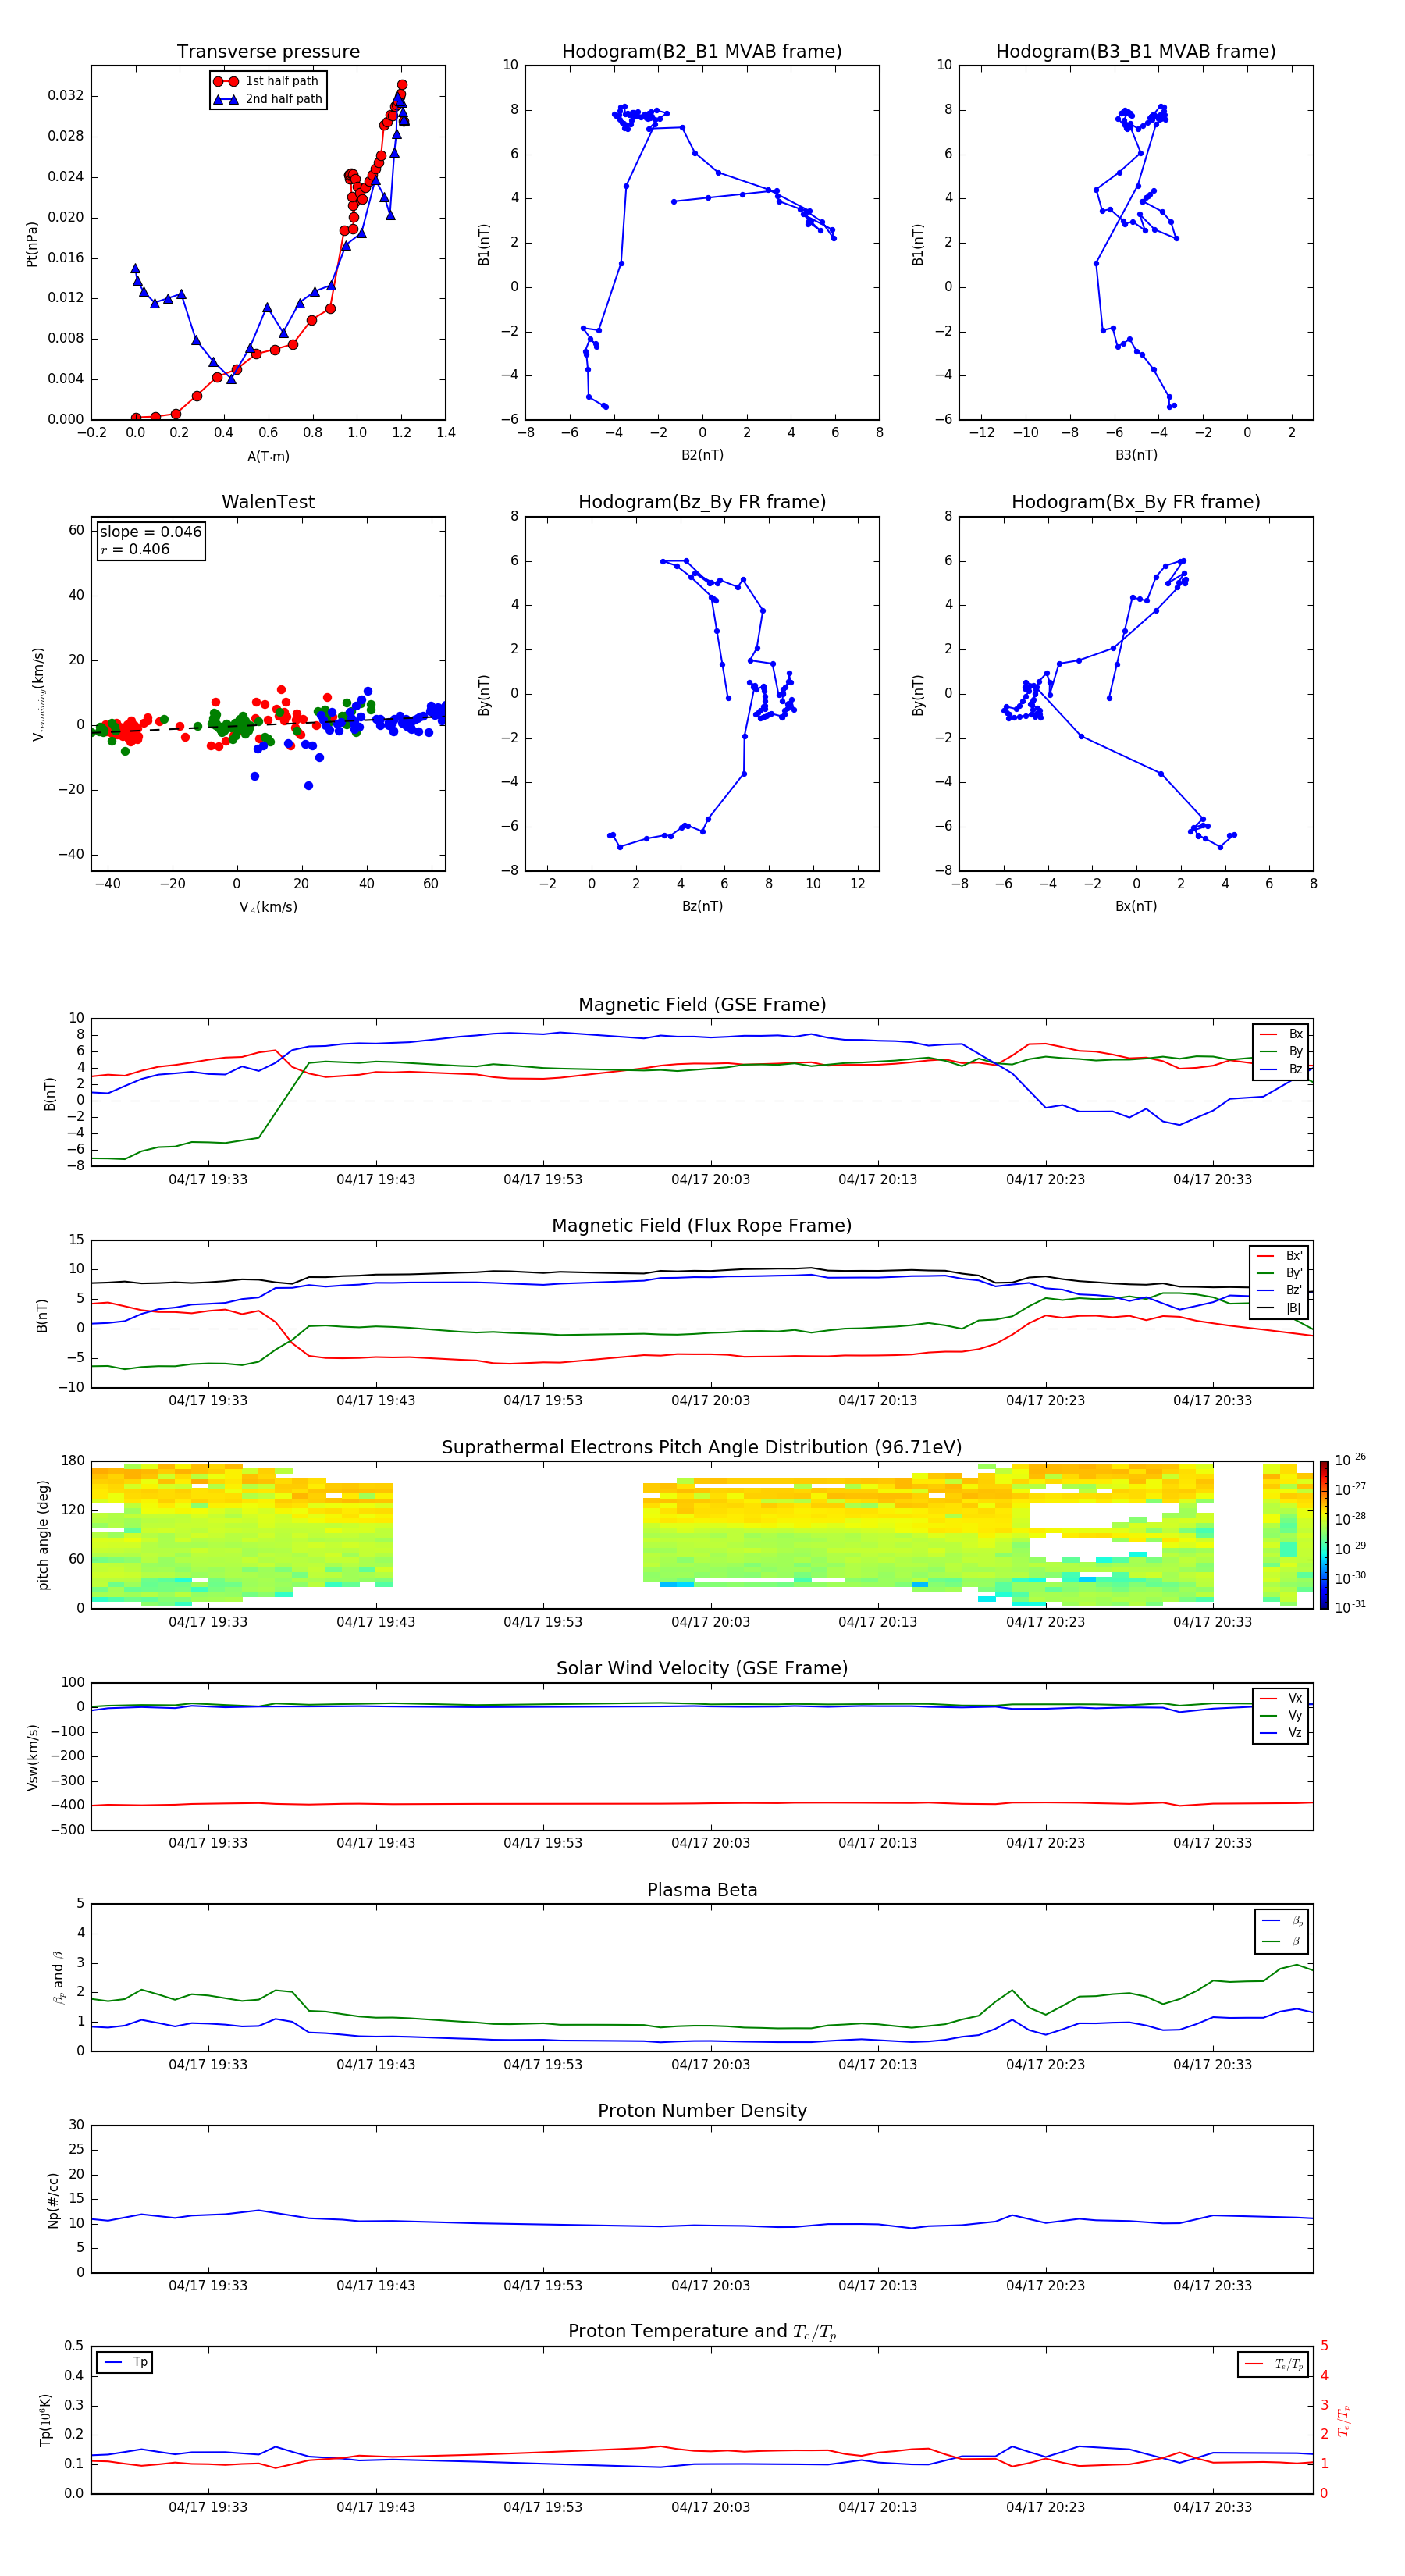Click the "Bx(nT)" x-axis label

pos(1136,906)
